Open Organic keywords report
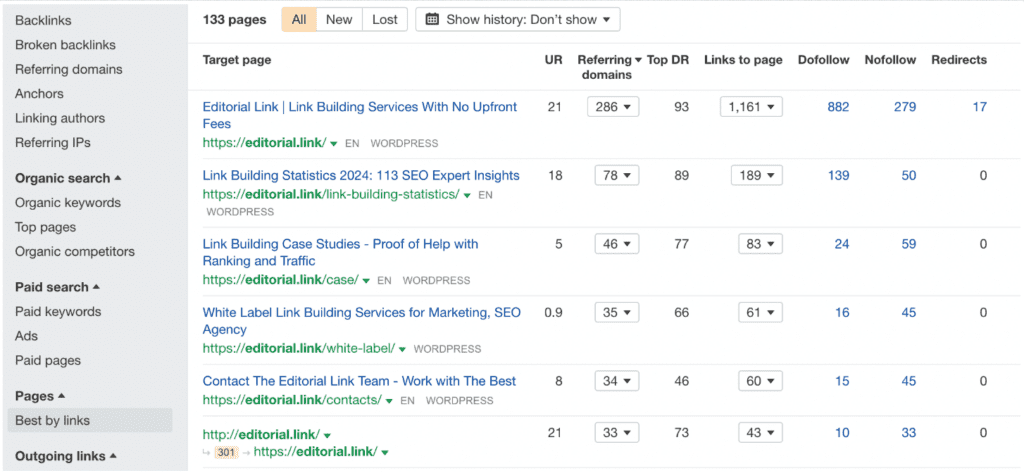The image size is (1024, 473). [x=68, y=203]
